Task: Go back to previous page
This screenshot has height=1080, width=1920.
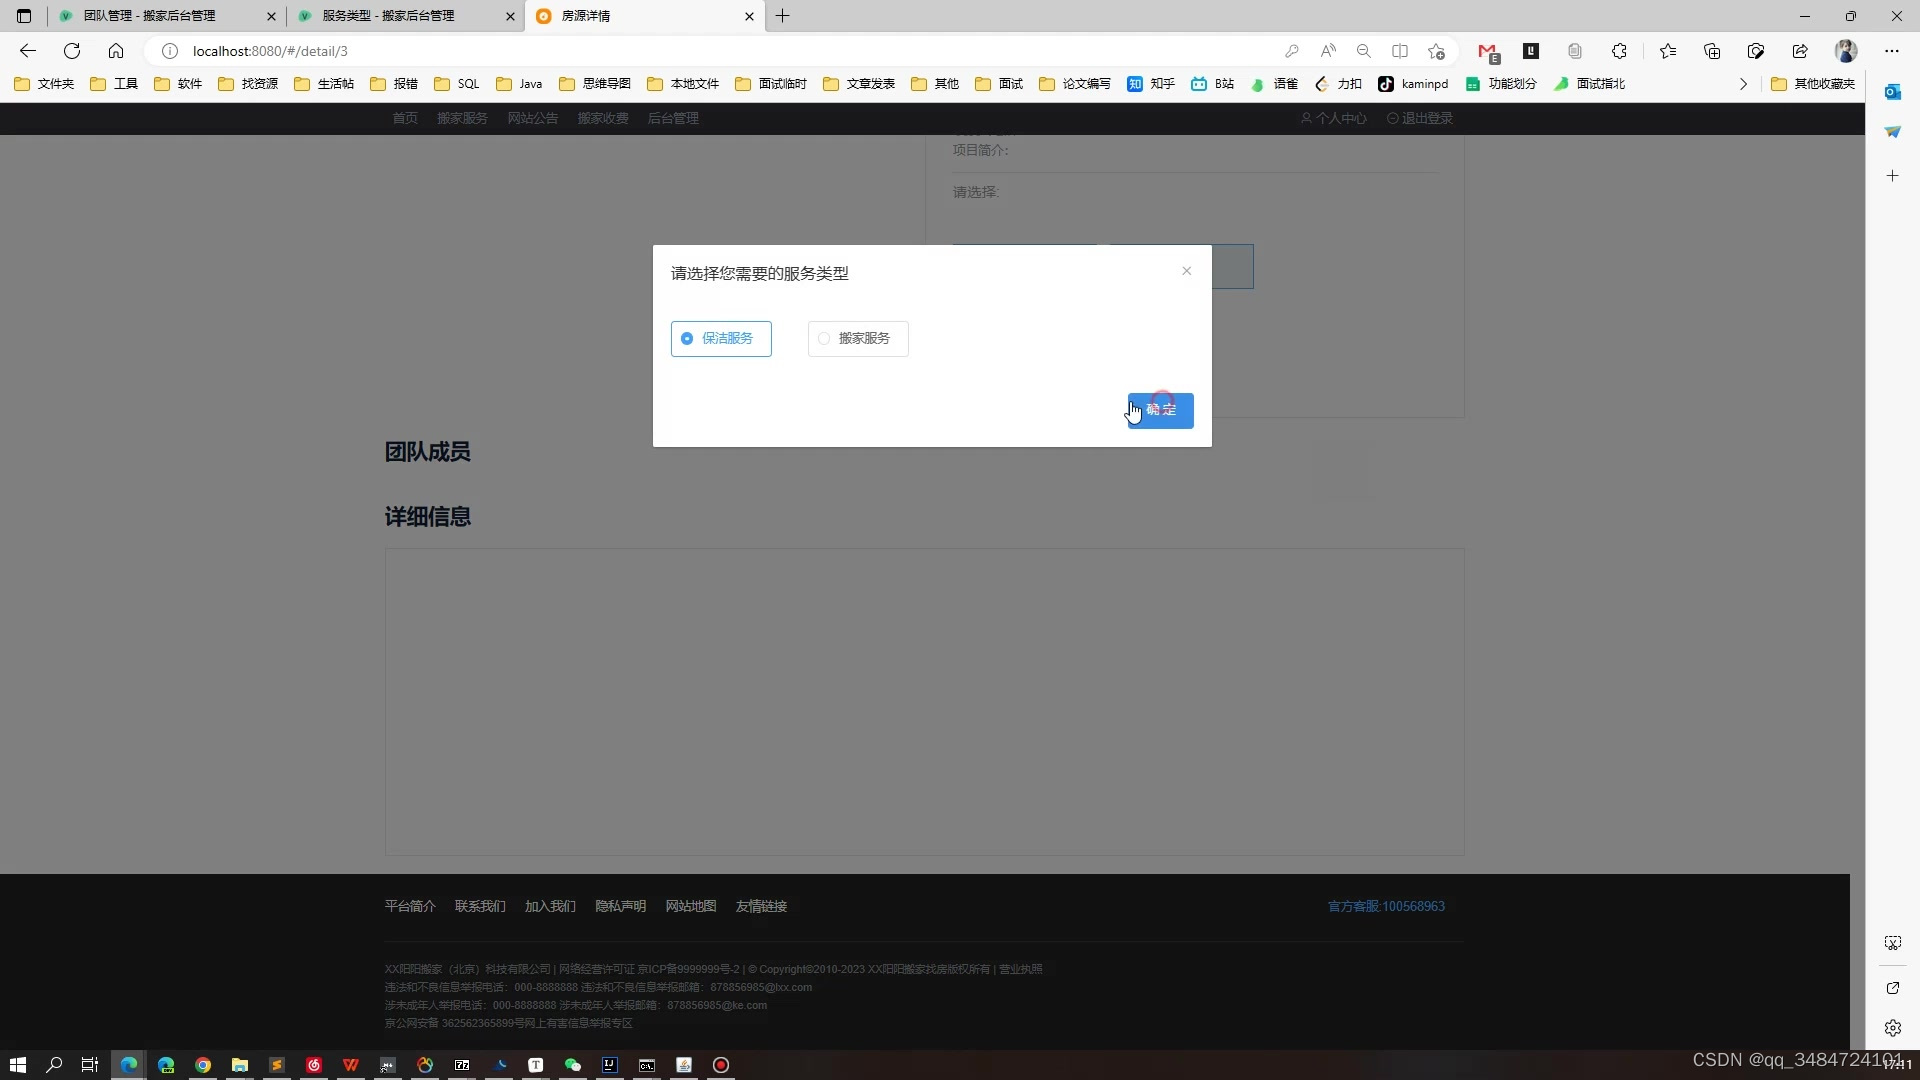Action: point(28,51)
